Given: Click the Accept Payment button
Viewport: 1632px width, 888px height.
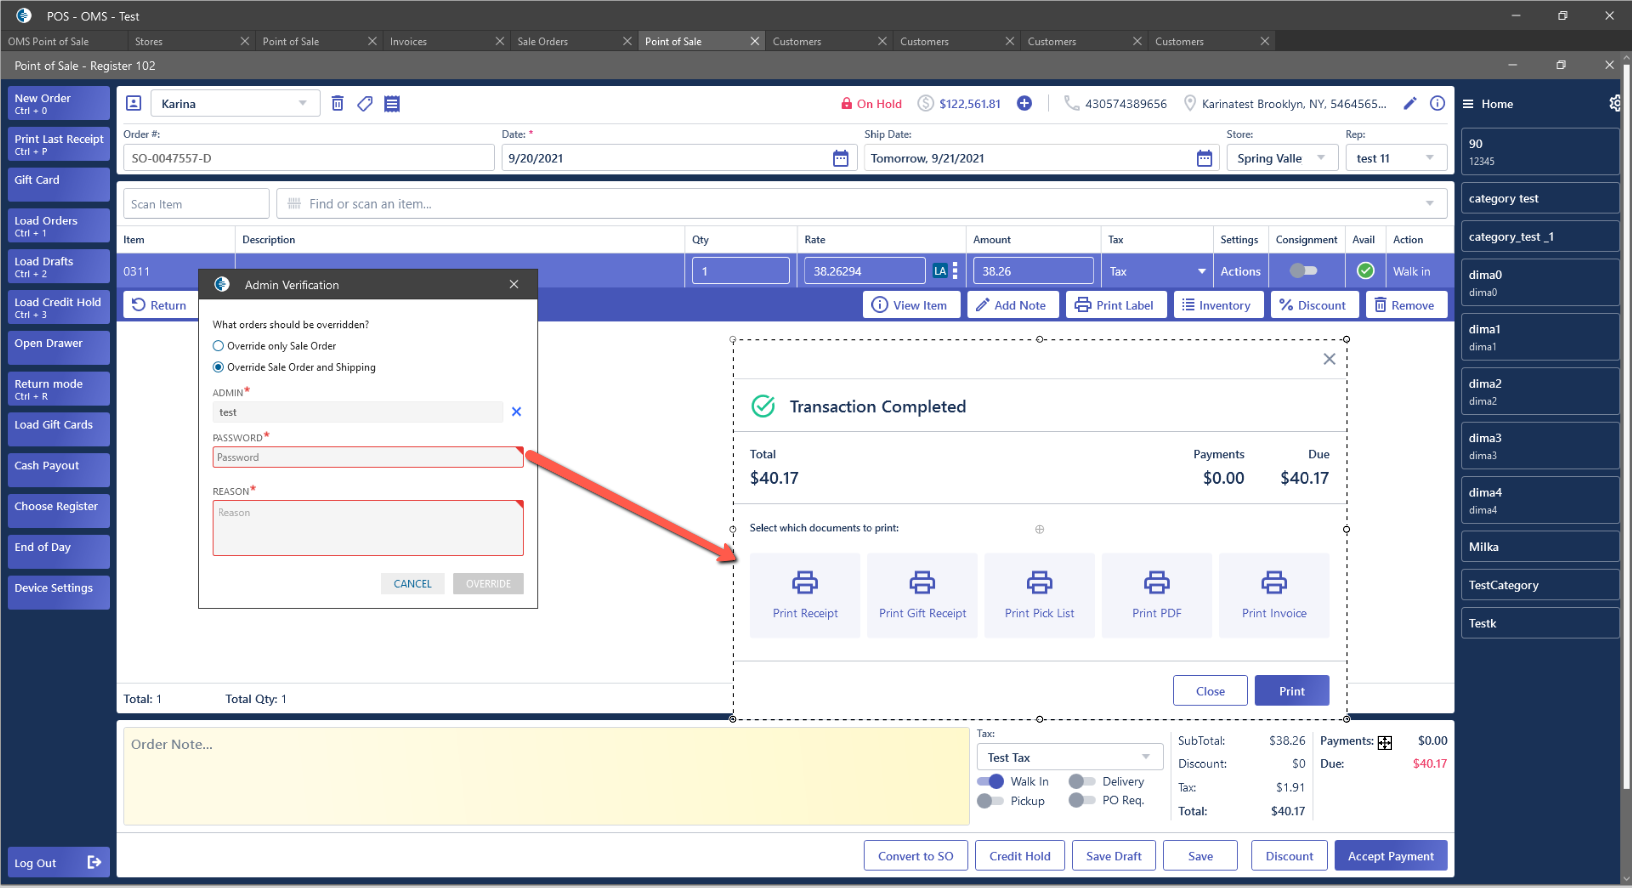Looking at the screenshot, I should pos(1390,856).
